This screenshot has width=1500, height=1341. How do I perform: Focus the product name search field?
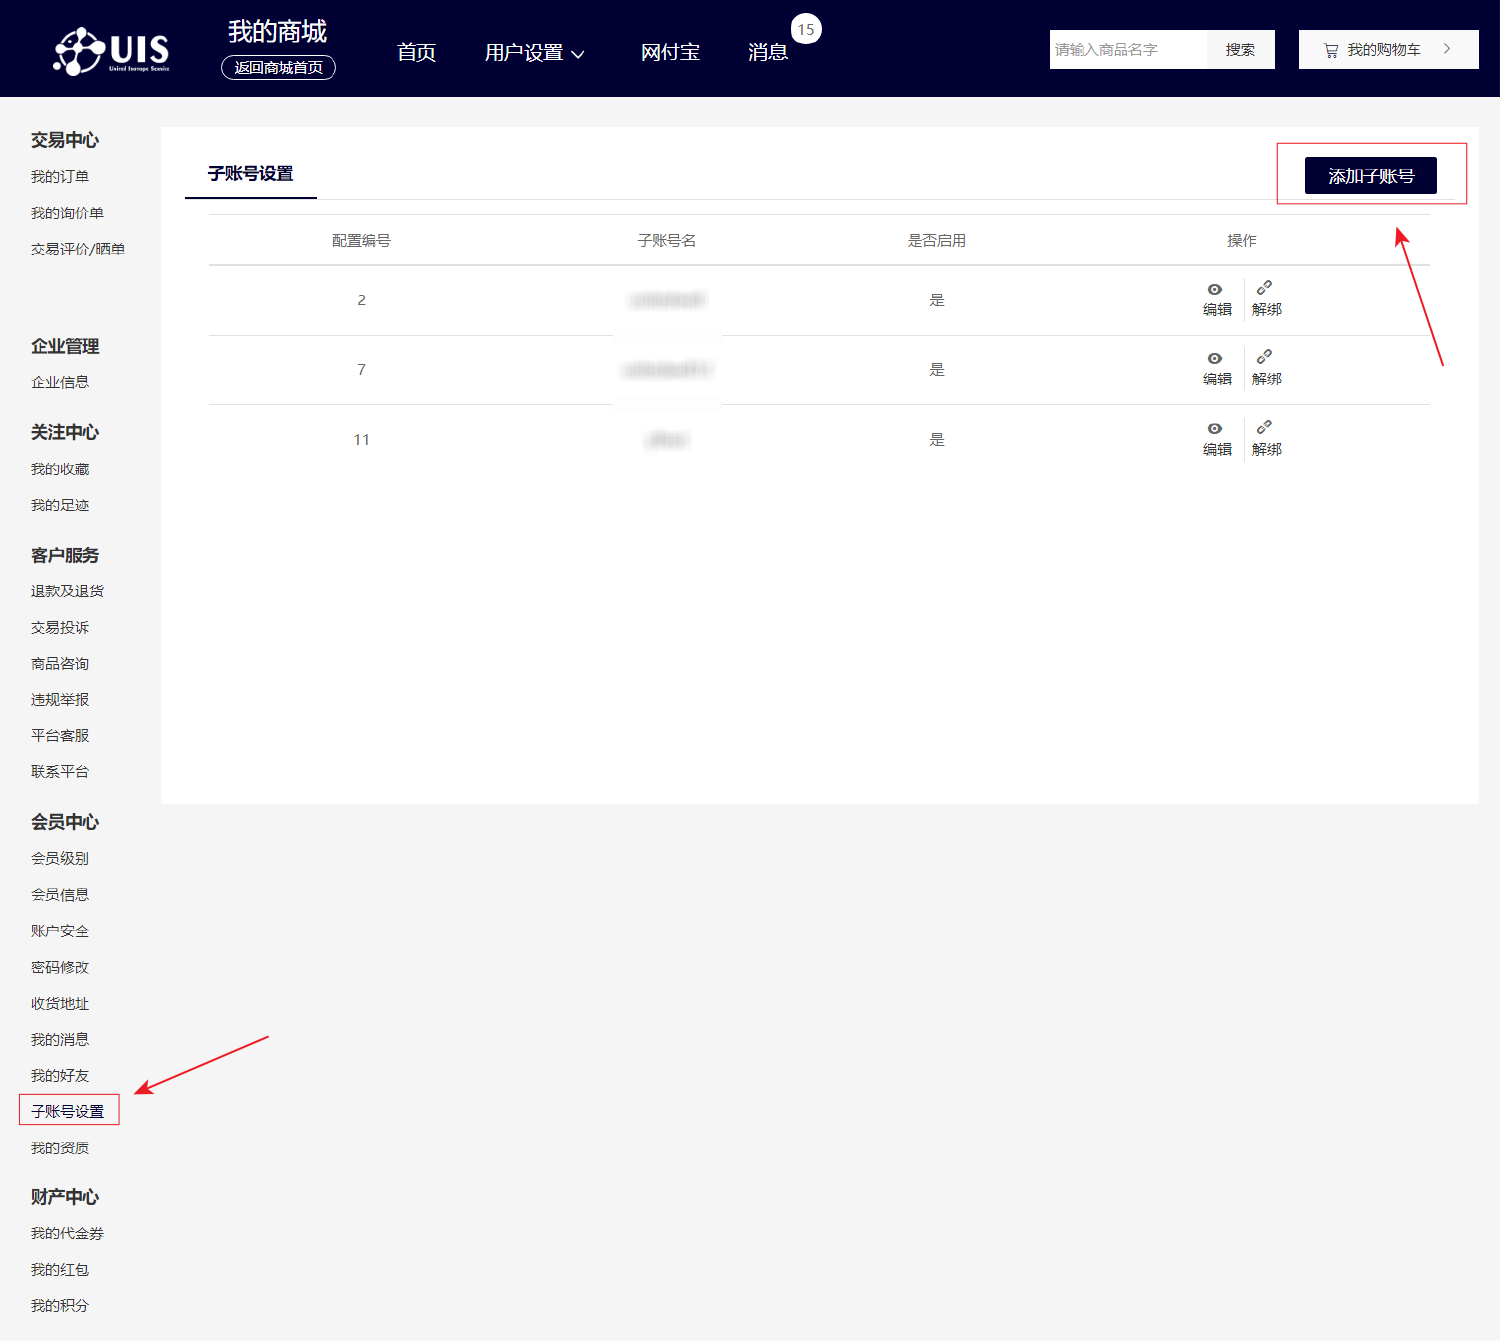point(1128,49)
